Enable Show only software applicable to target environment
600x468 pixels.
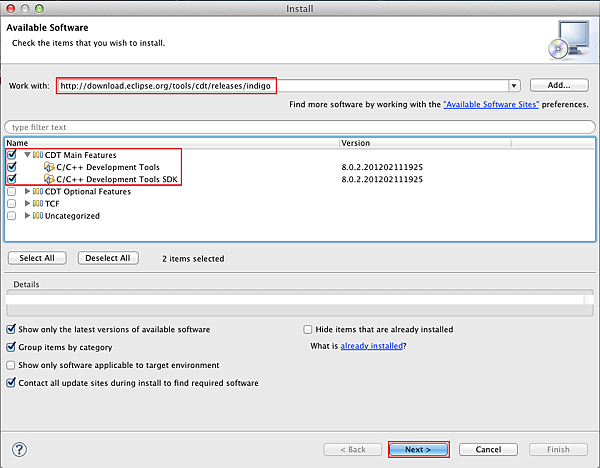point(11,365)
